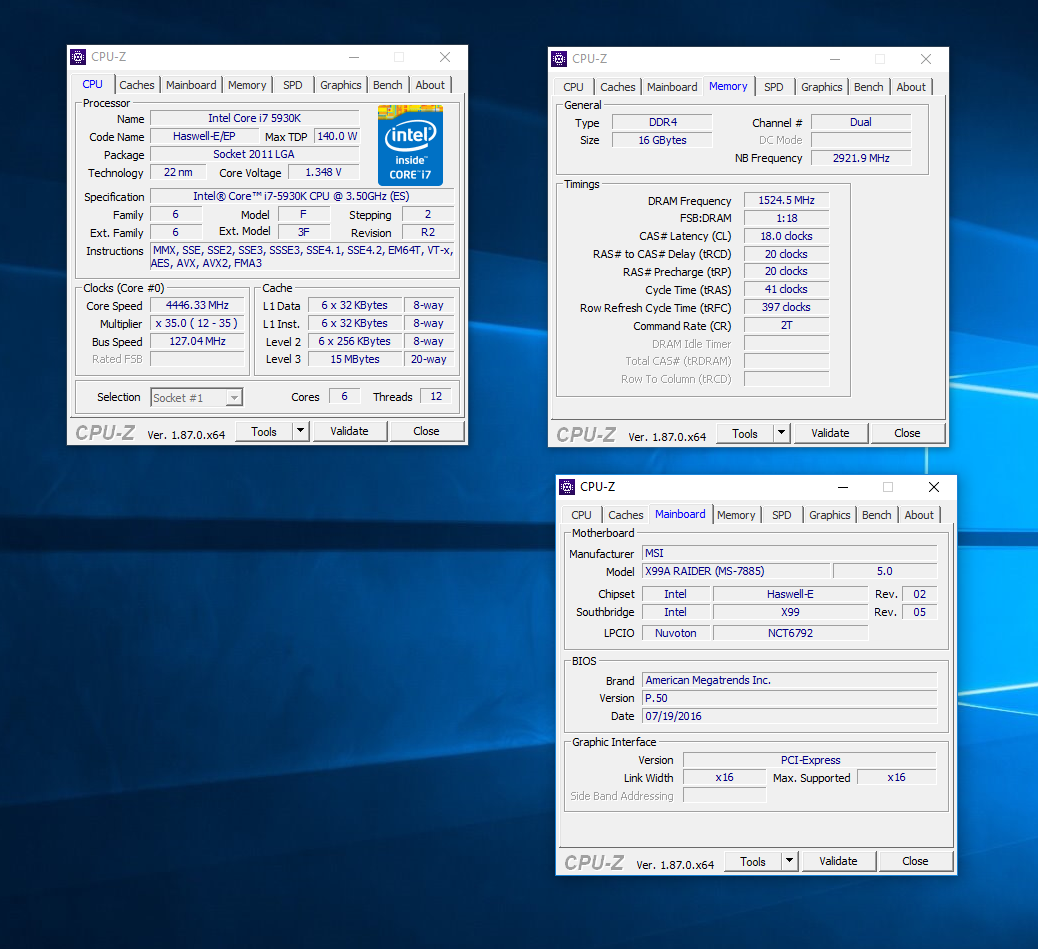Click Validate button in the Memory window

coord(830,433)
